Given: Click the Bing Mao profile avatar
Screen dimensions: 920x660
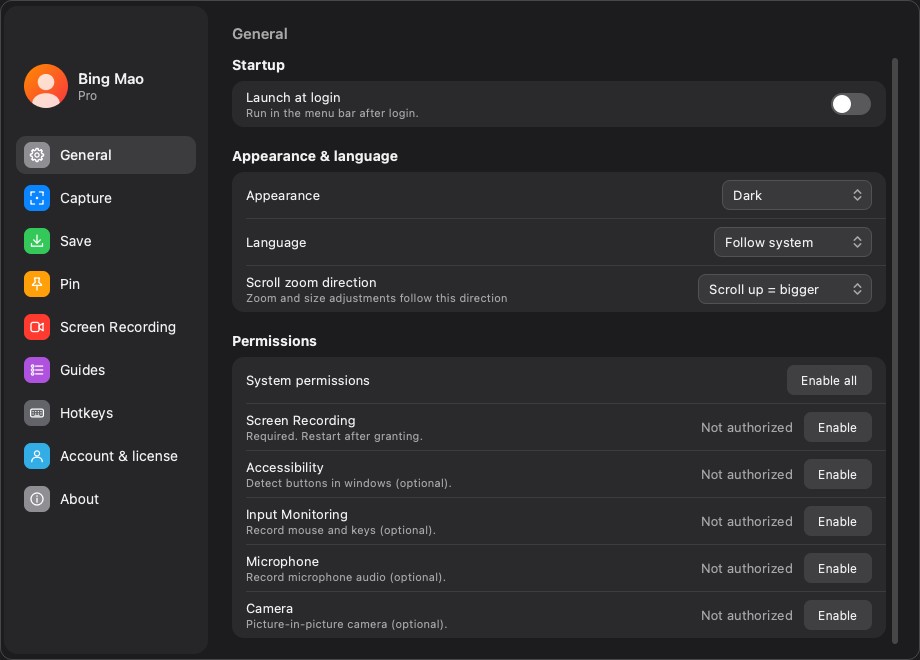Looking at the screenshot, I should (46, 86).
